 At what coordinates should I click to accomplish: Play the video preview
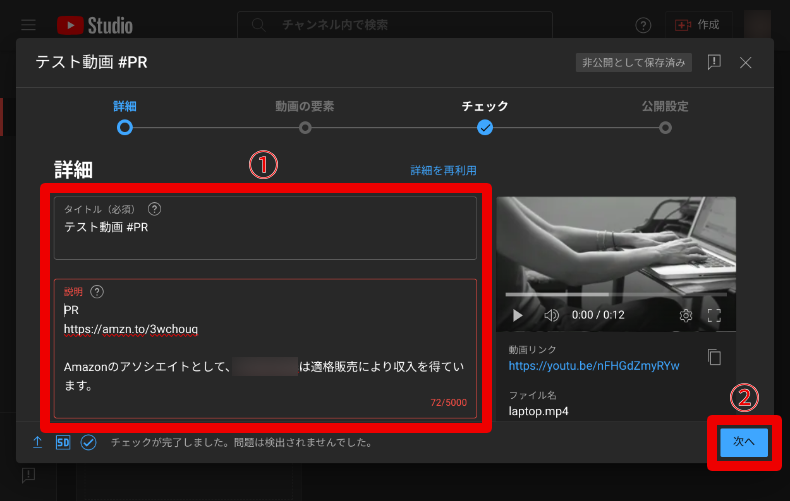(x=517, y=316)
